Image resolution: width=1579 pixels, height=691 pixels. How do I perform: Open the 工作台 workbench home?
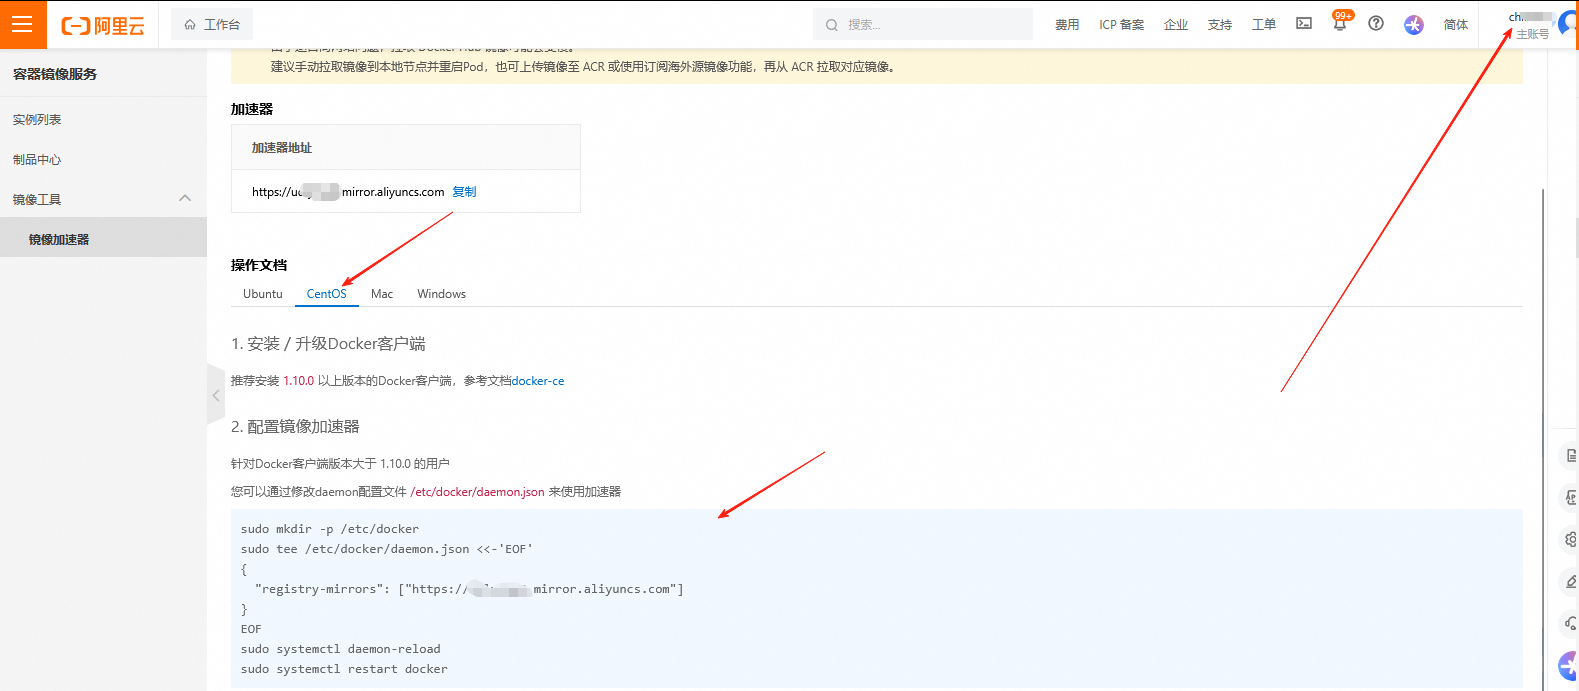pyautogui.click(x=212, y=24)
